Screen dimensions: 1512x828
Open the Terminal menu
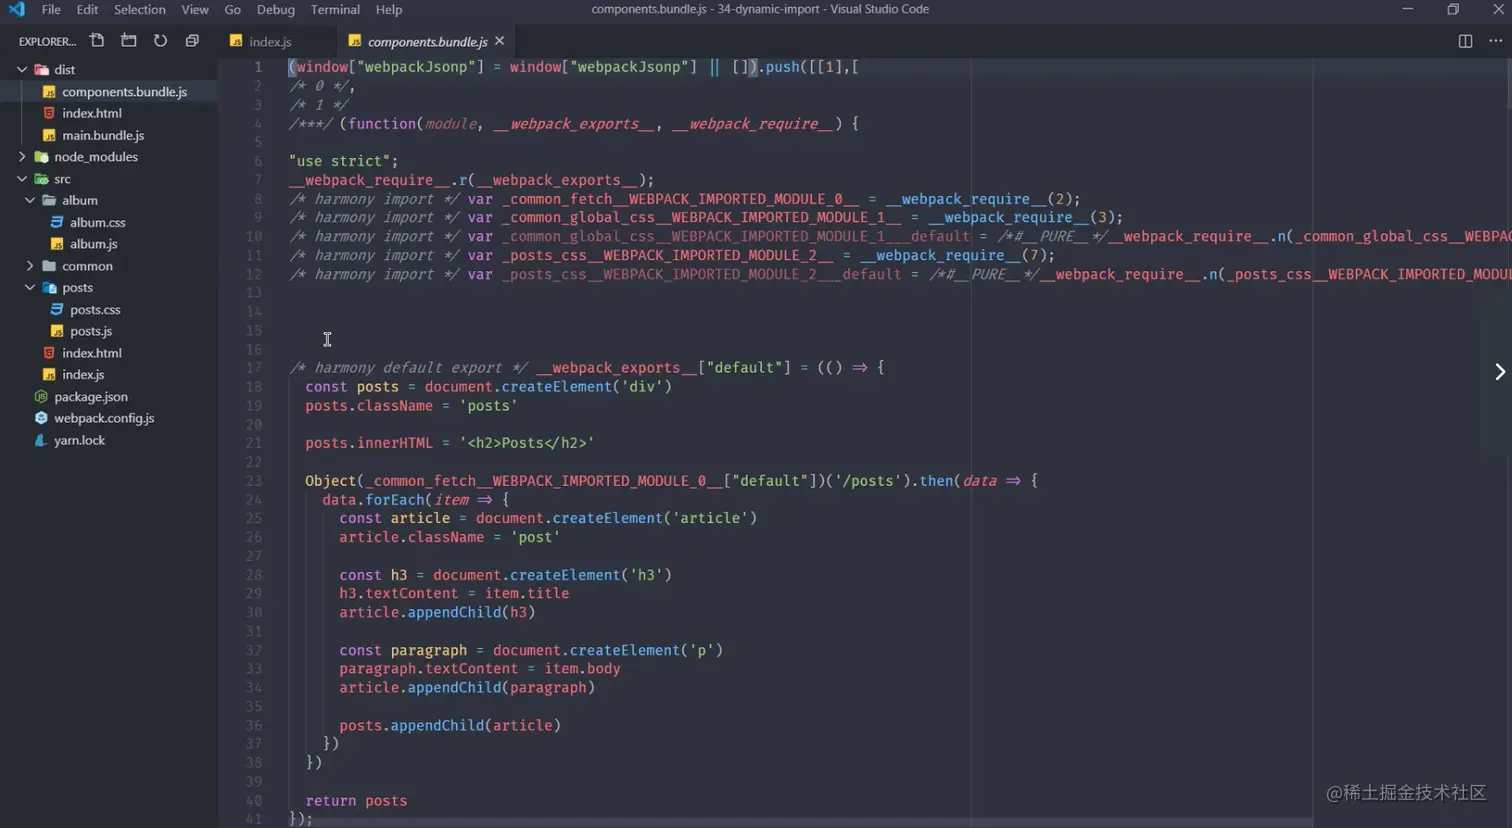[x=335, y=9]
